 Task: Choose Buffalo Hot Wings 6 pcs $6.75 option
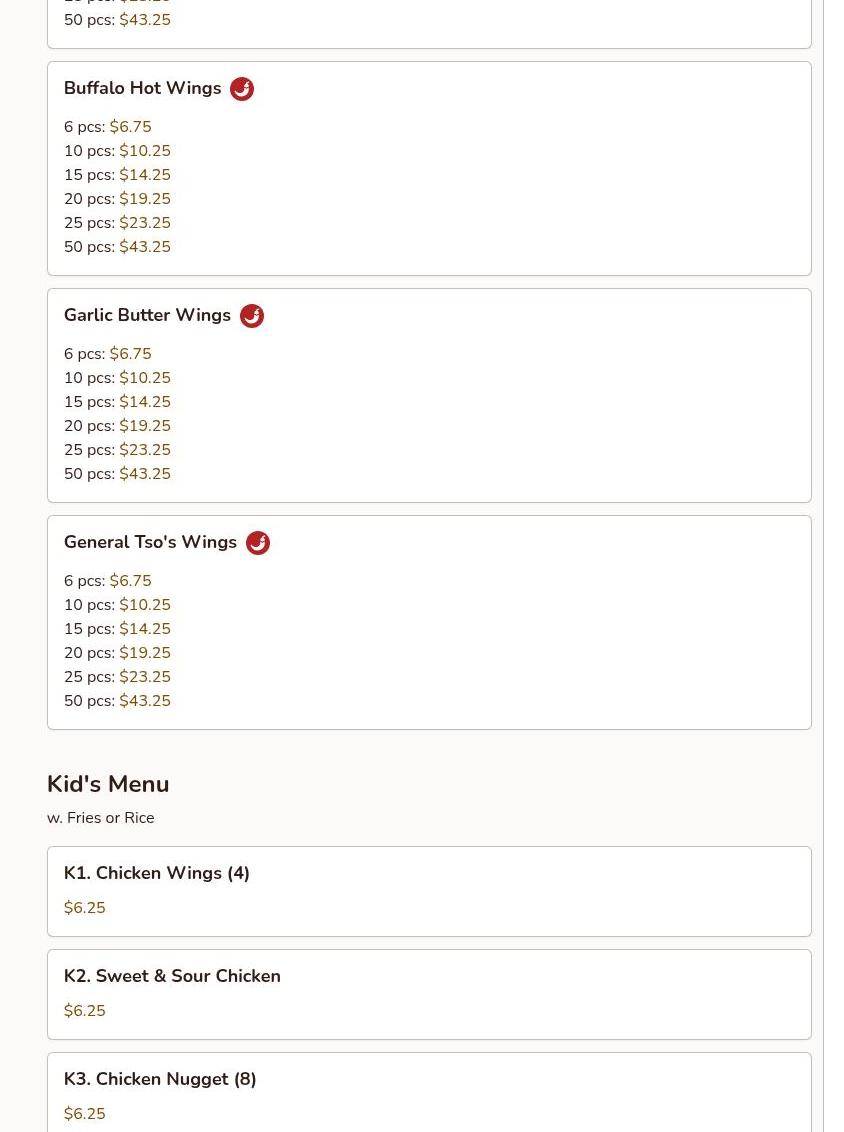click(108, 126)
